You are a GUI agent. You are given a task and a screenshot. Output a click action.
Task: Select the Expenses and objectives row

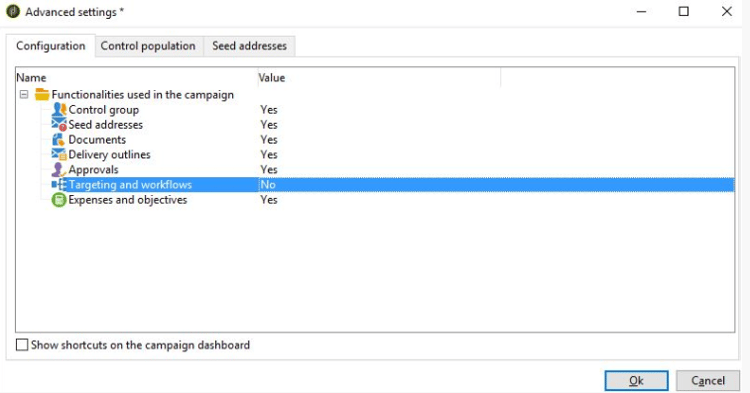(375, 200)
